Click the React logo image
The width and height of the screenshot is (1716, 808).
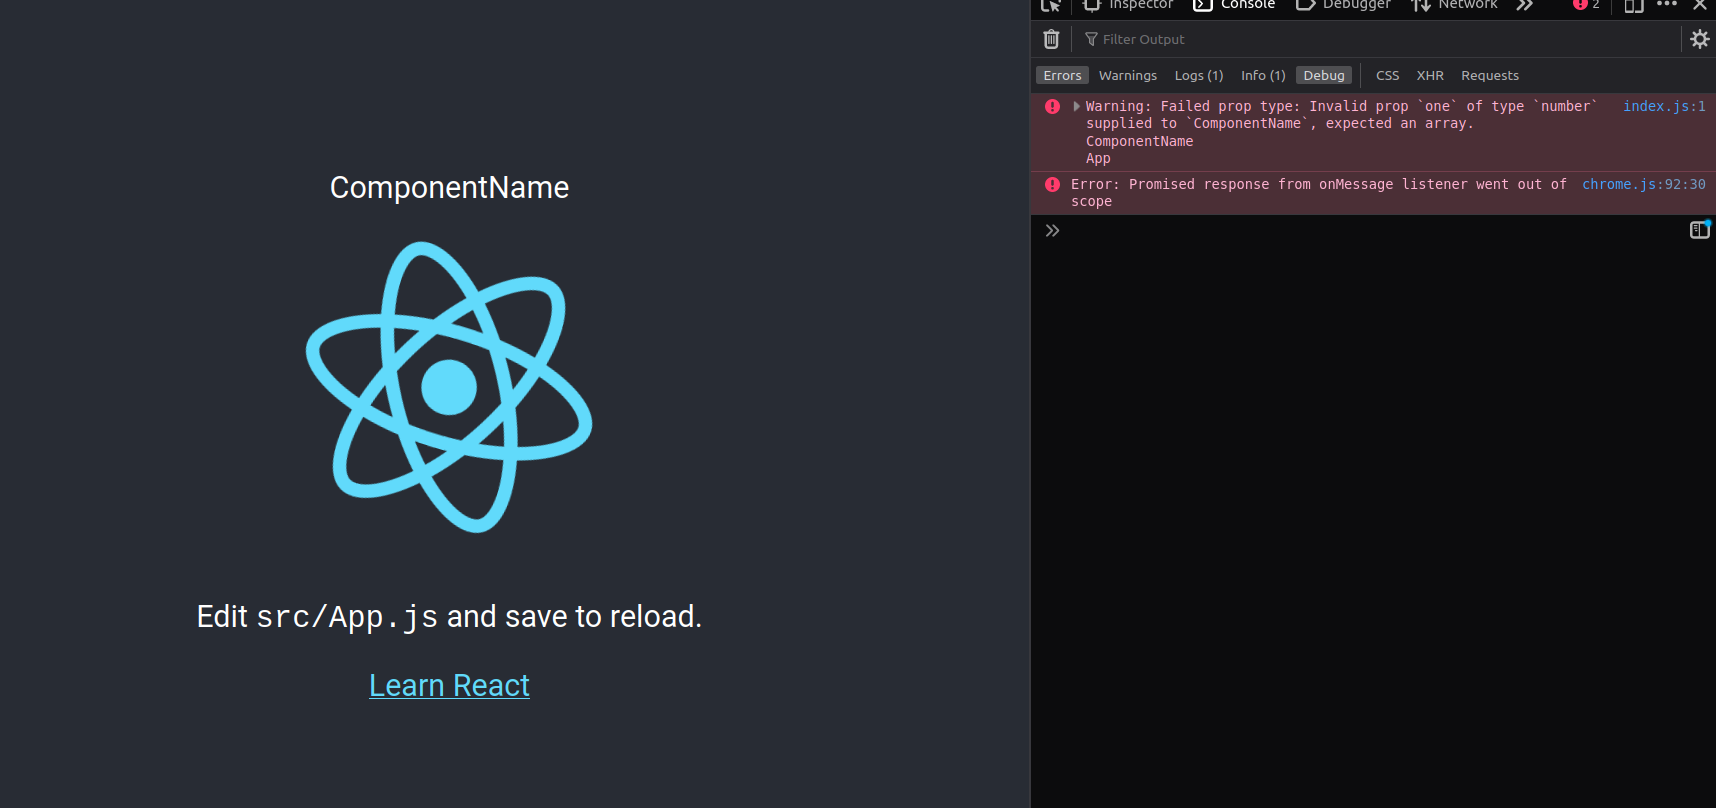pyautogui.click(x=449, y=387)
